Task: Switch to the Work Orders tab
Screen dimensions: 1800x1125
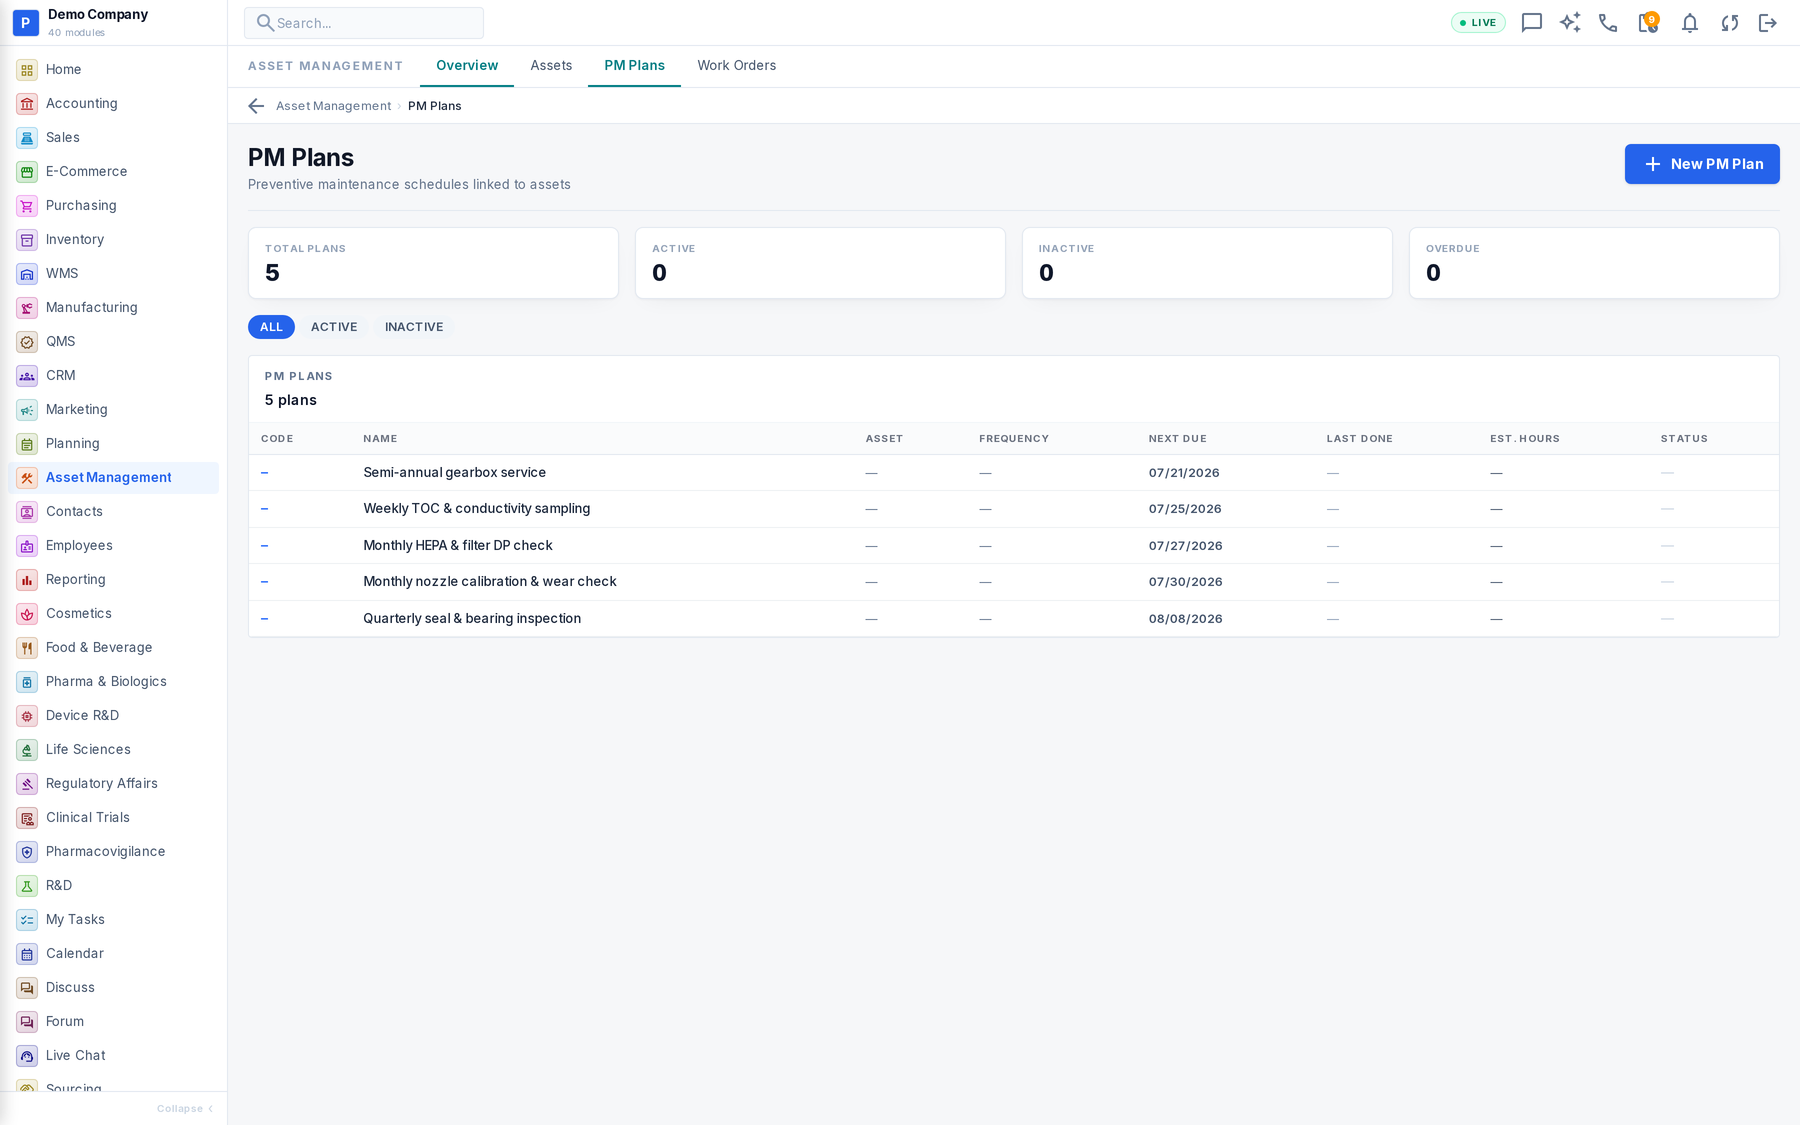Action: pyautogui.click(x=737, y=66)
